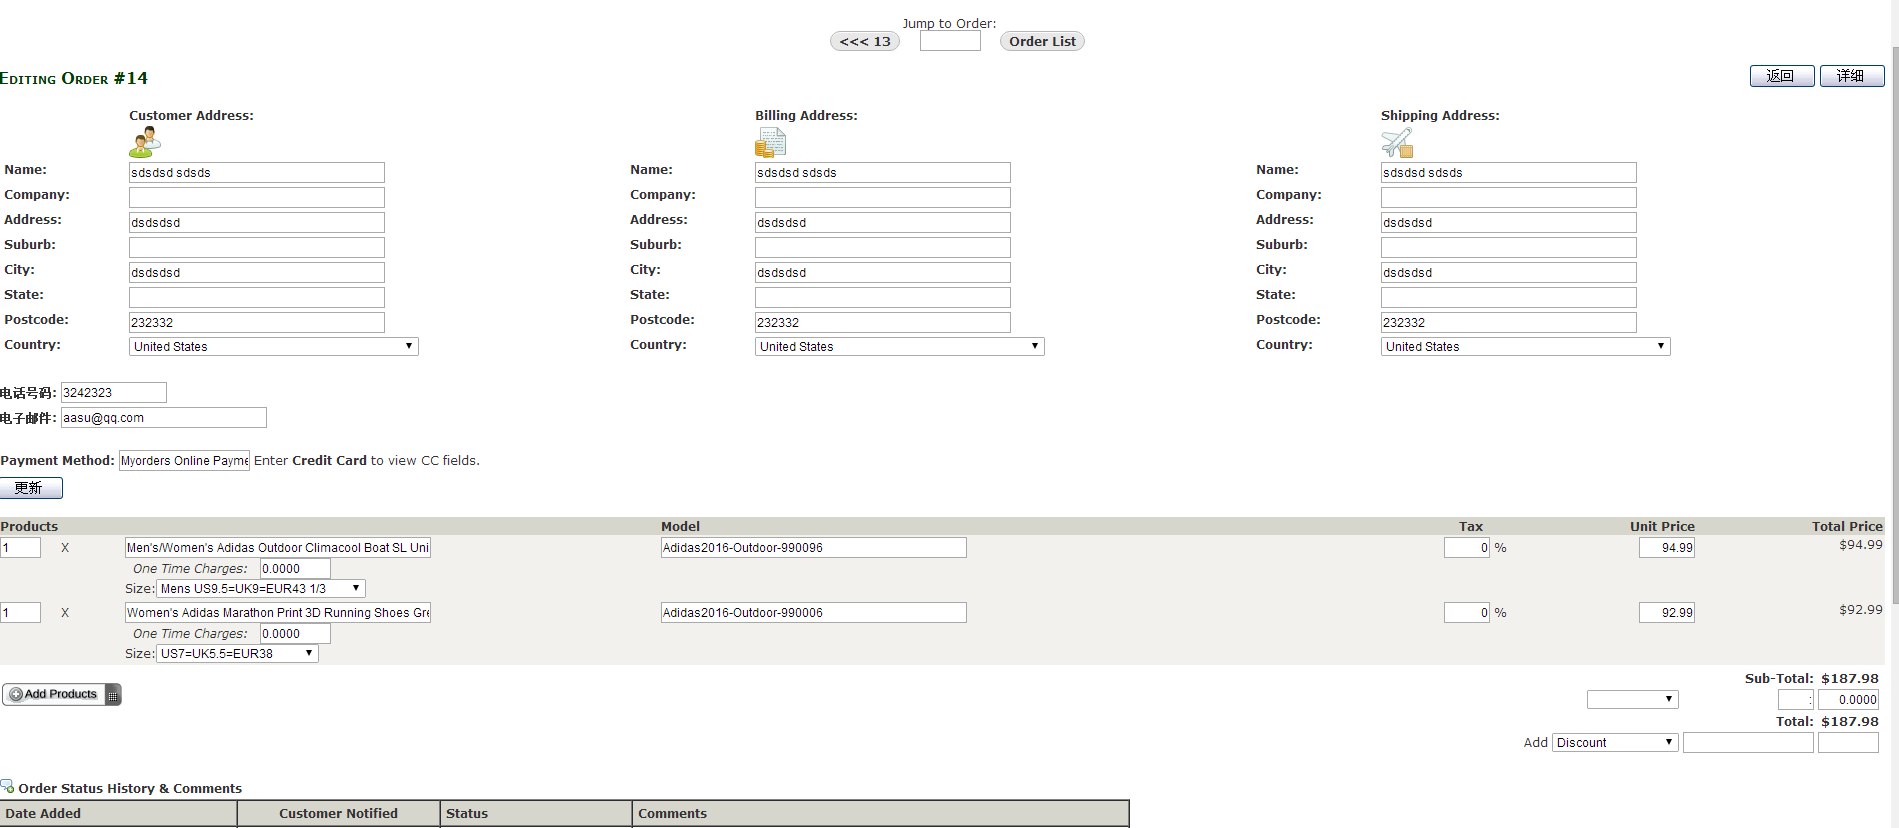
Task: Click the 返回 back button
Action: pos(1781,76)
